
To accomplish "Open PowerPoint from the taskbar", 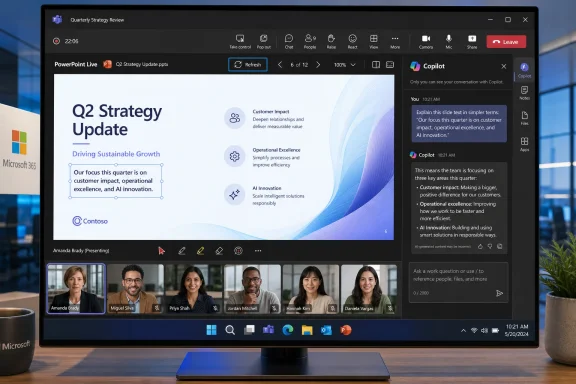I will click(346, 330).
